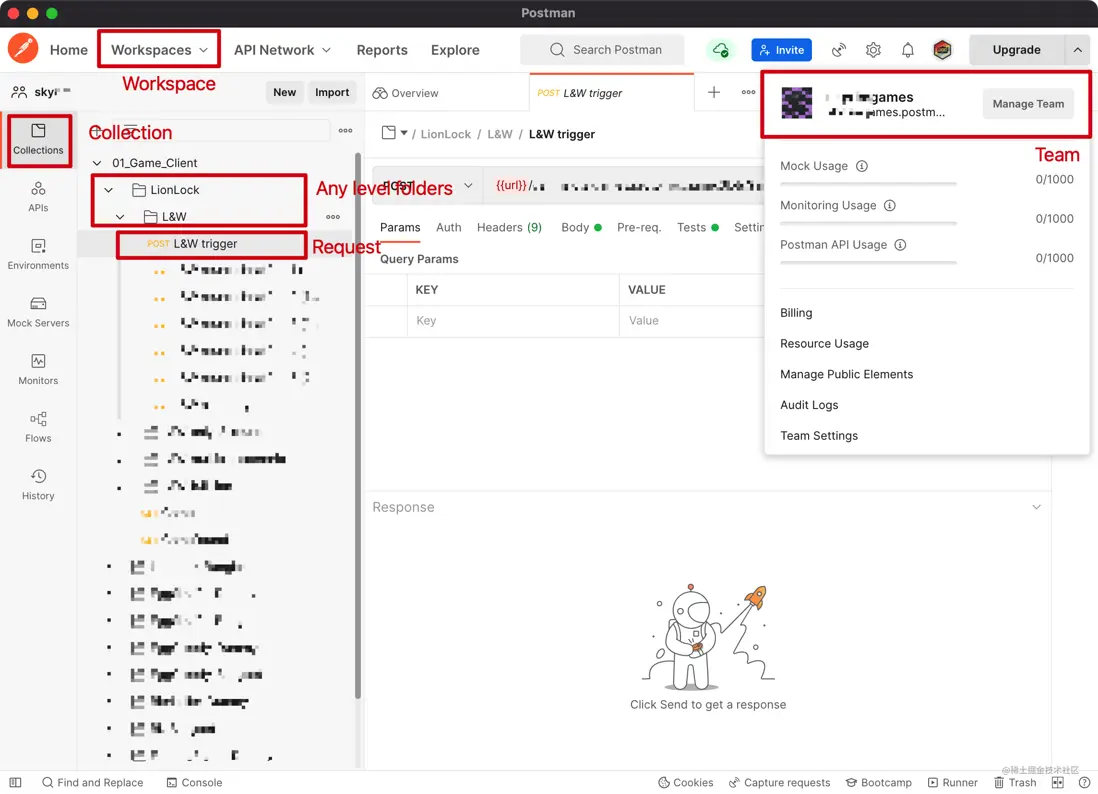Click Monitoring Usage info icon
1098x794 pixels.
point(890,205)
